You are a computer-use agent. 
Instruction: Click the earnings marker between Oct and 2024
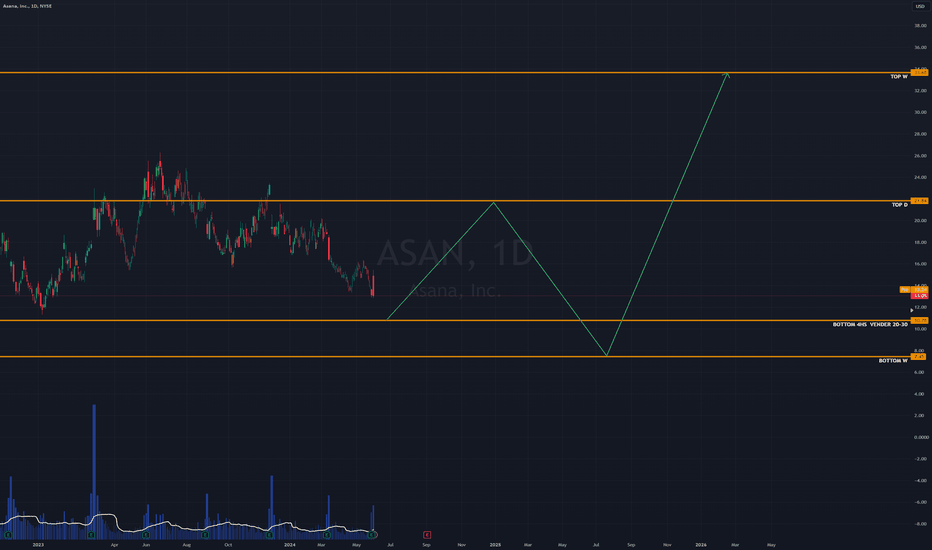click(x=269, y=535)
